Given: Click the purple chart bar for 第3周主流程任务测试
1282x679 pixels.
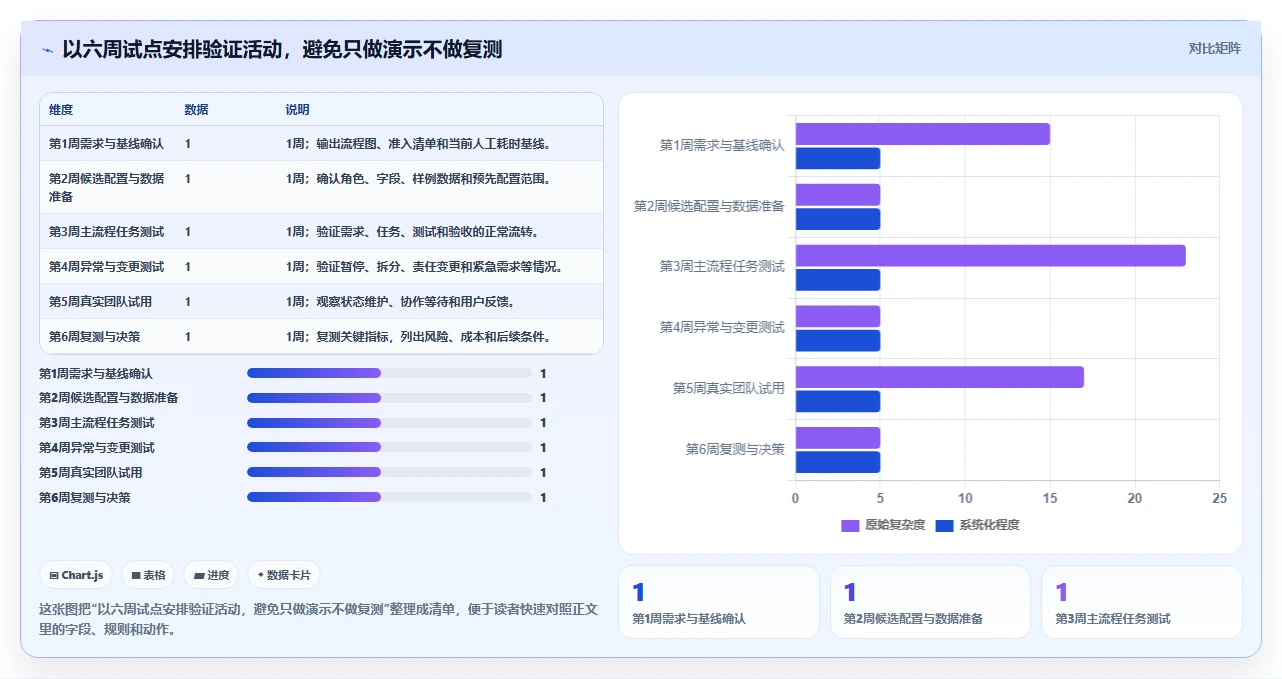Looking at the screenshot, I should (990, 255).
